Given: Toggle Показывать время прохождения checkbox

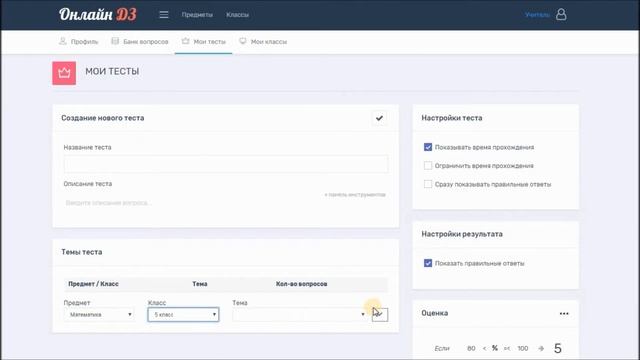Looking at the screenshot, I should [428, 147].
